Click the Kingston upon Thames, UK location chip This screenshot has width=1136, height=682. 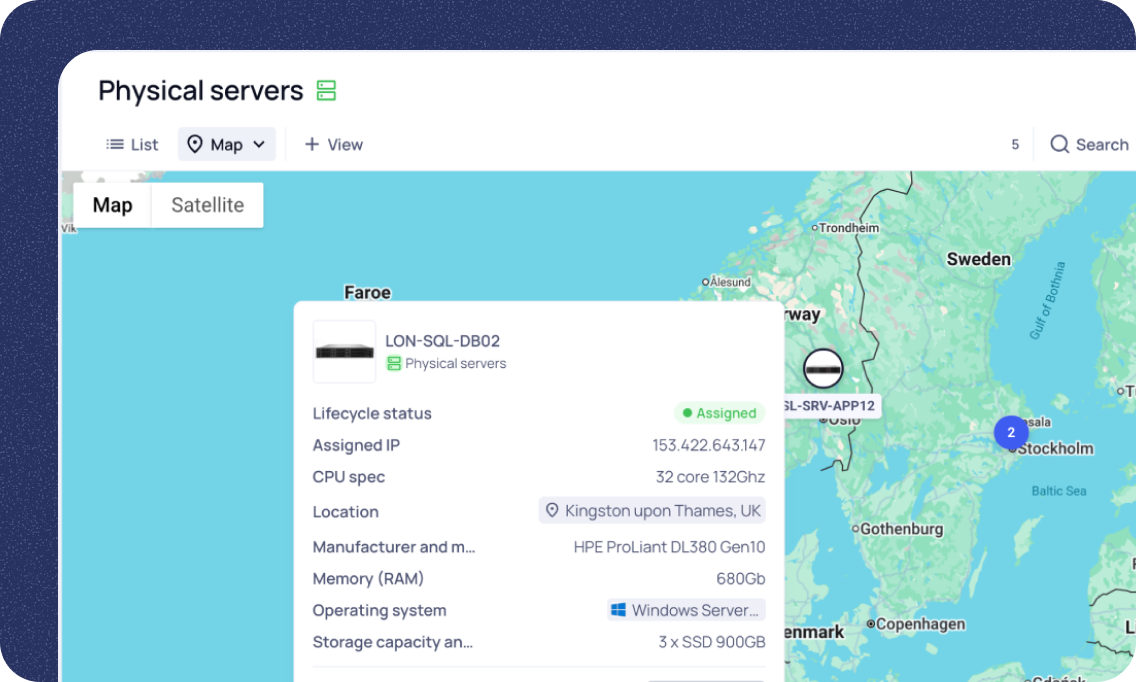652,511
